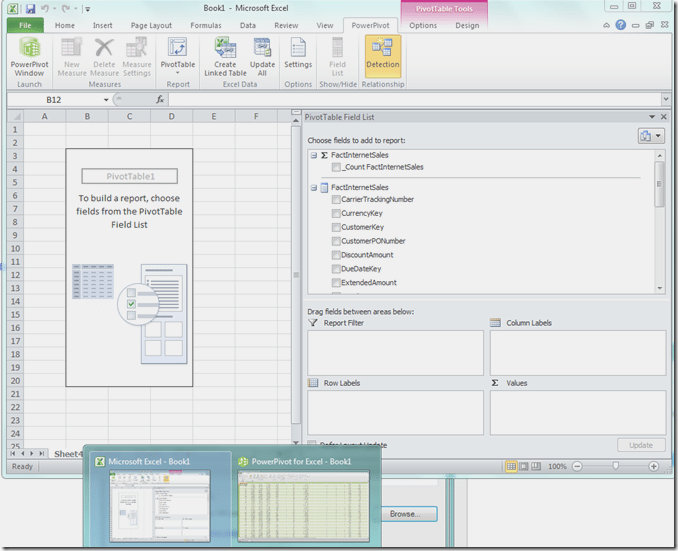Open PowerPivot Settings
Image resolution: width=678 pixels, height=551 pixels.
tap(298, 54)
